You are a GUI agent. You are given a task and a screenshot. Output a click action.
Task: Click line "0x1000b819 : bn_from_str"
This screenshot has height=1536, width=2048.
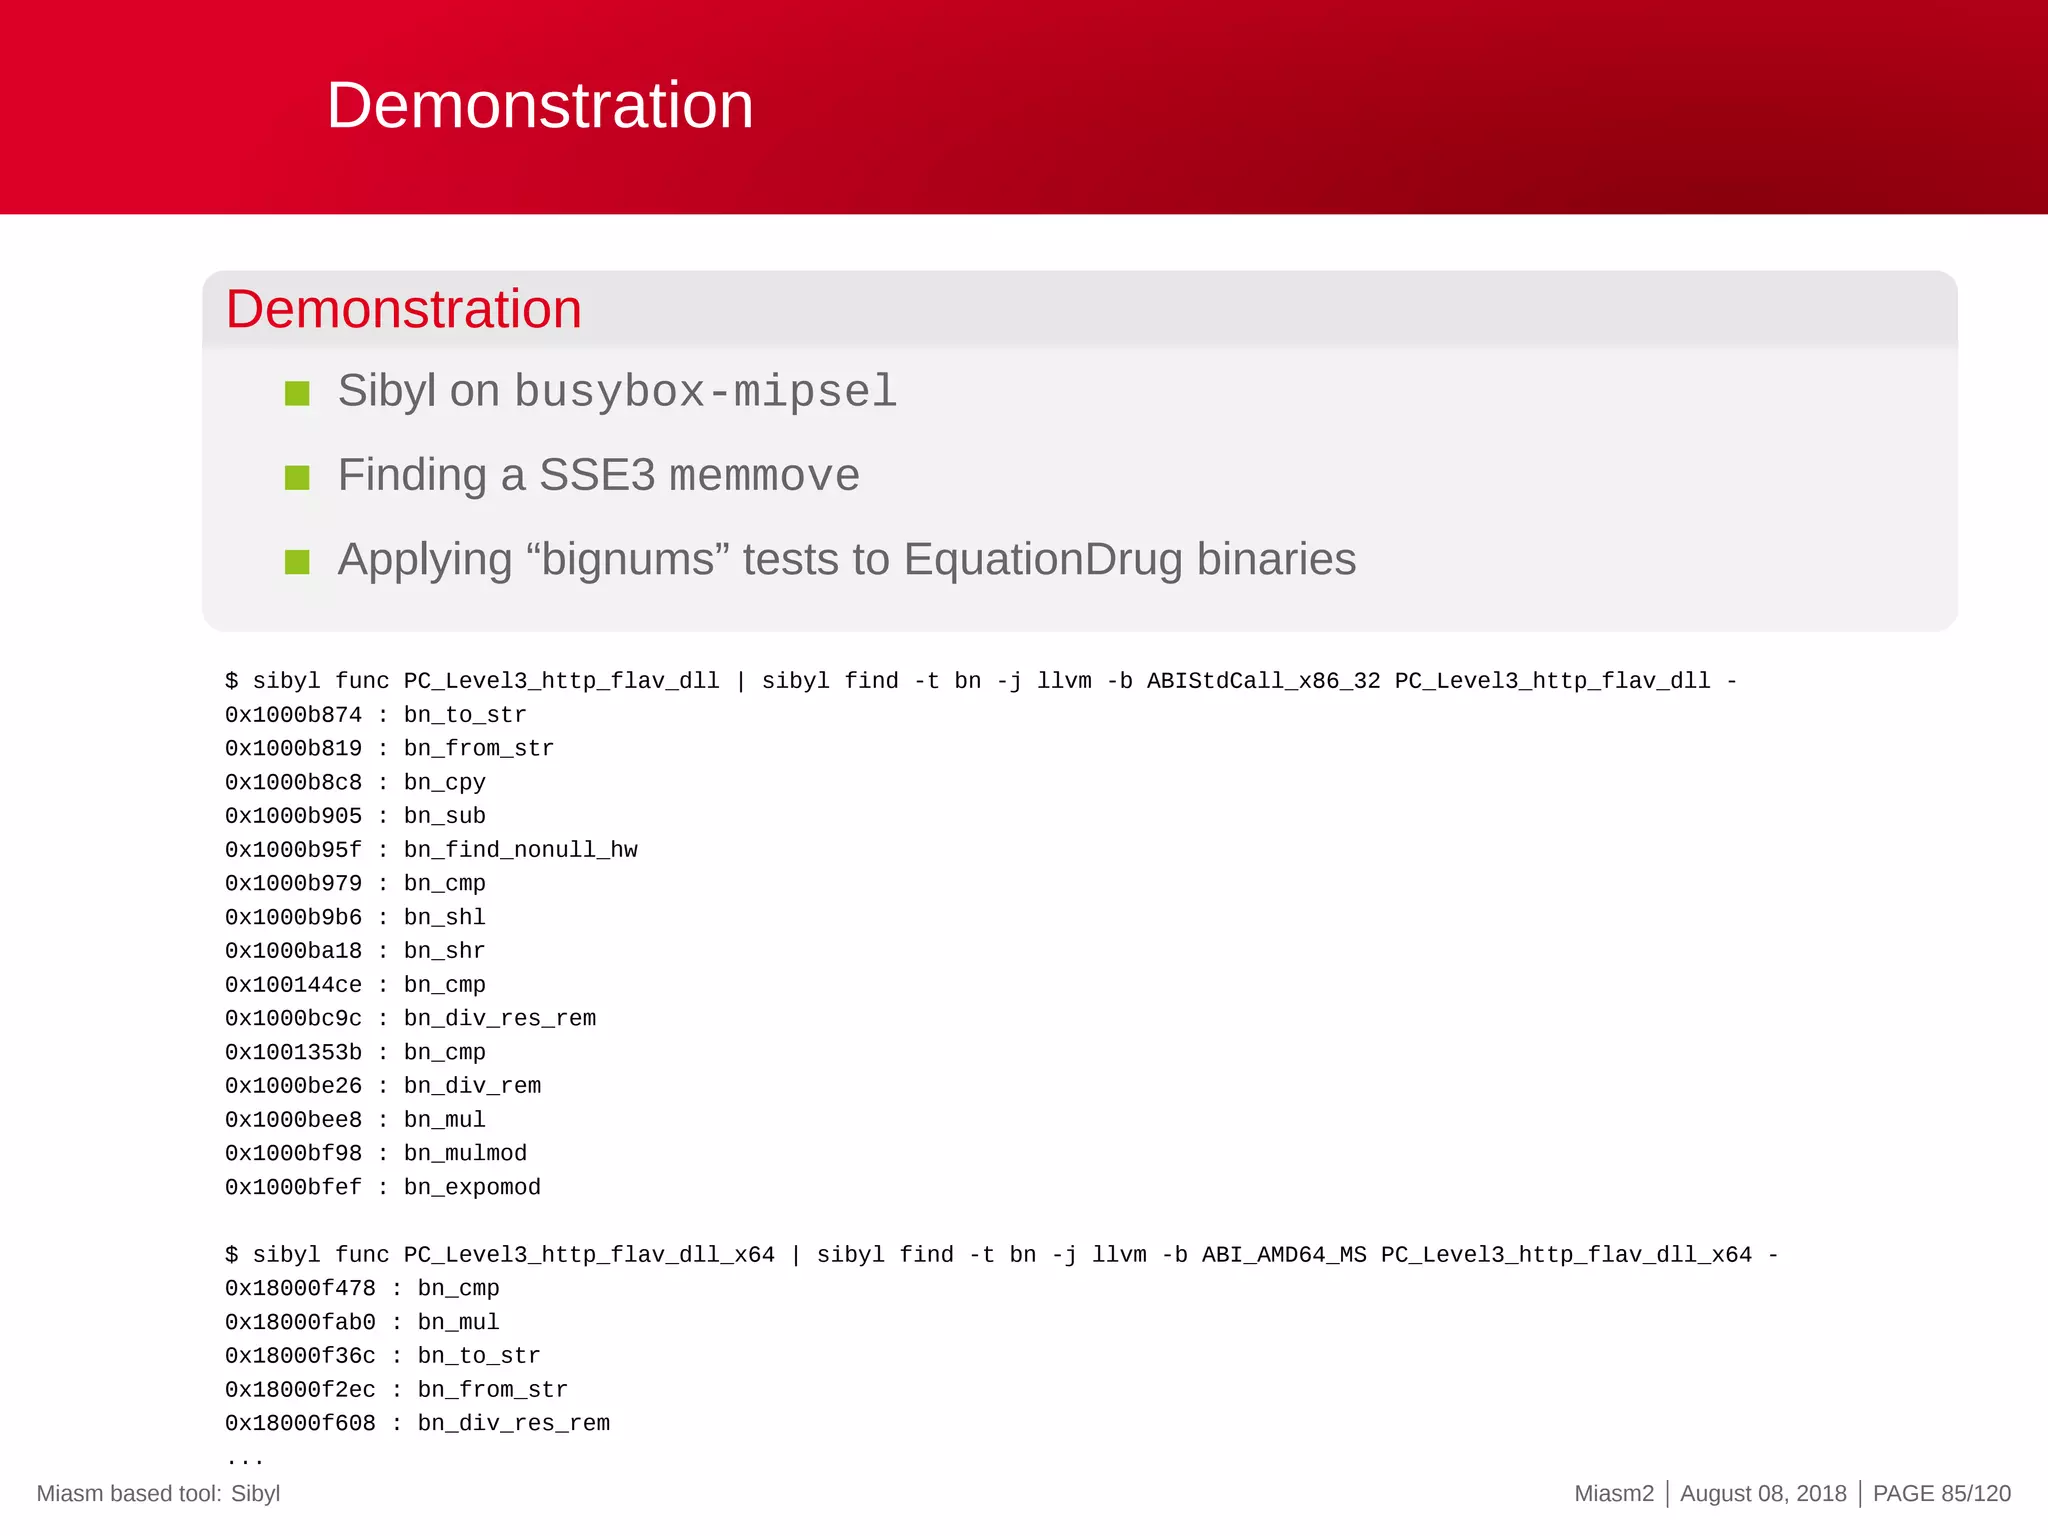point(389,748)
